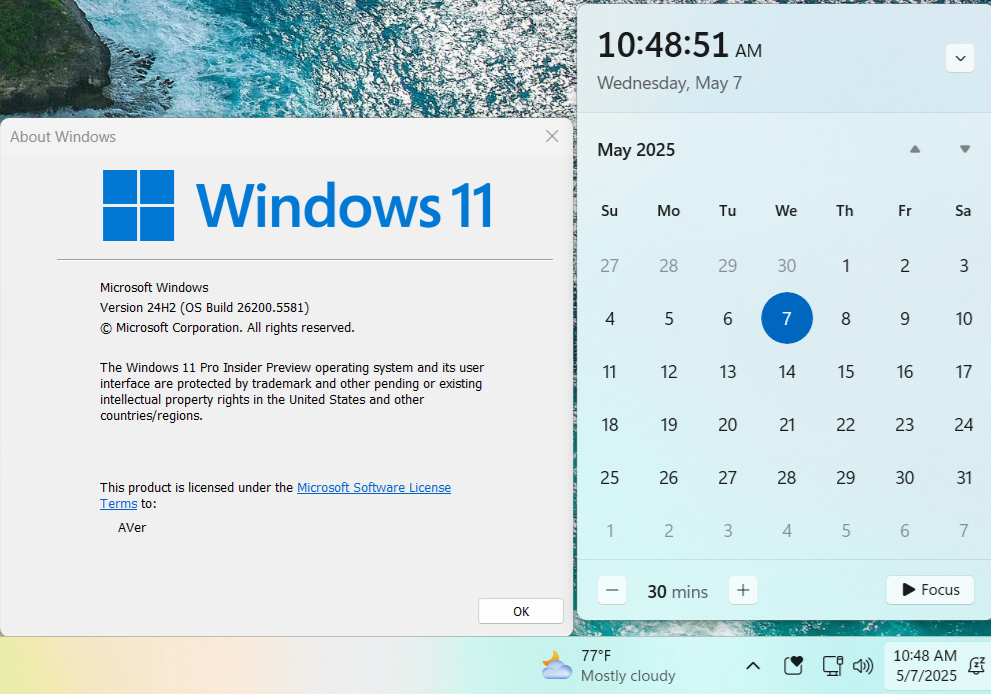This screenshot has height=694, width=991.
Task: Click OK in About Windows dialog
Action: (x=521, y=611)
